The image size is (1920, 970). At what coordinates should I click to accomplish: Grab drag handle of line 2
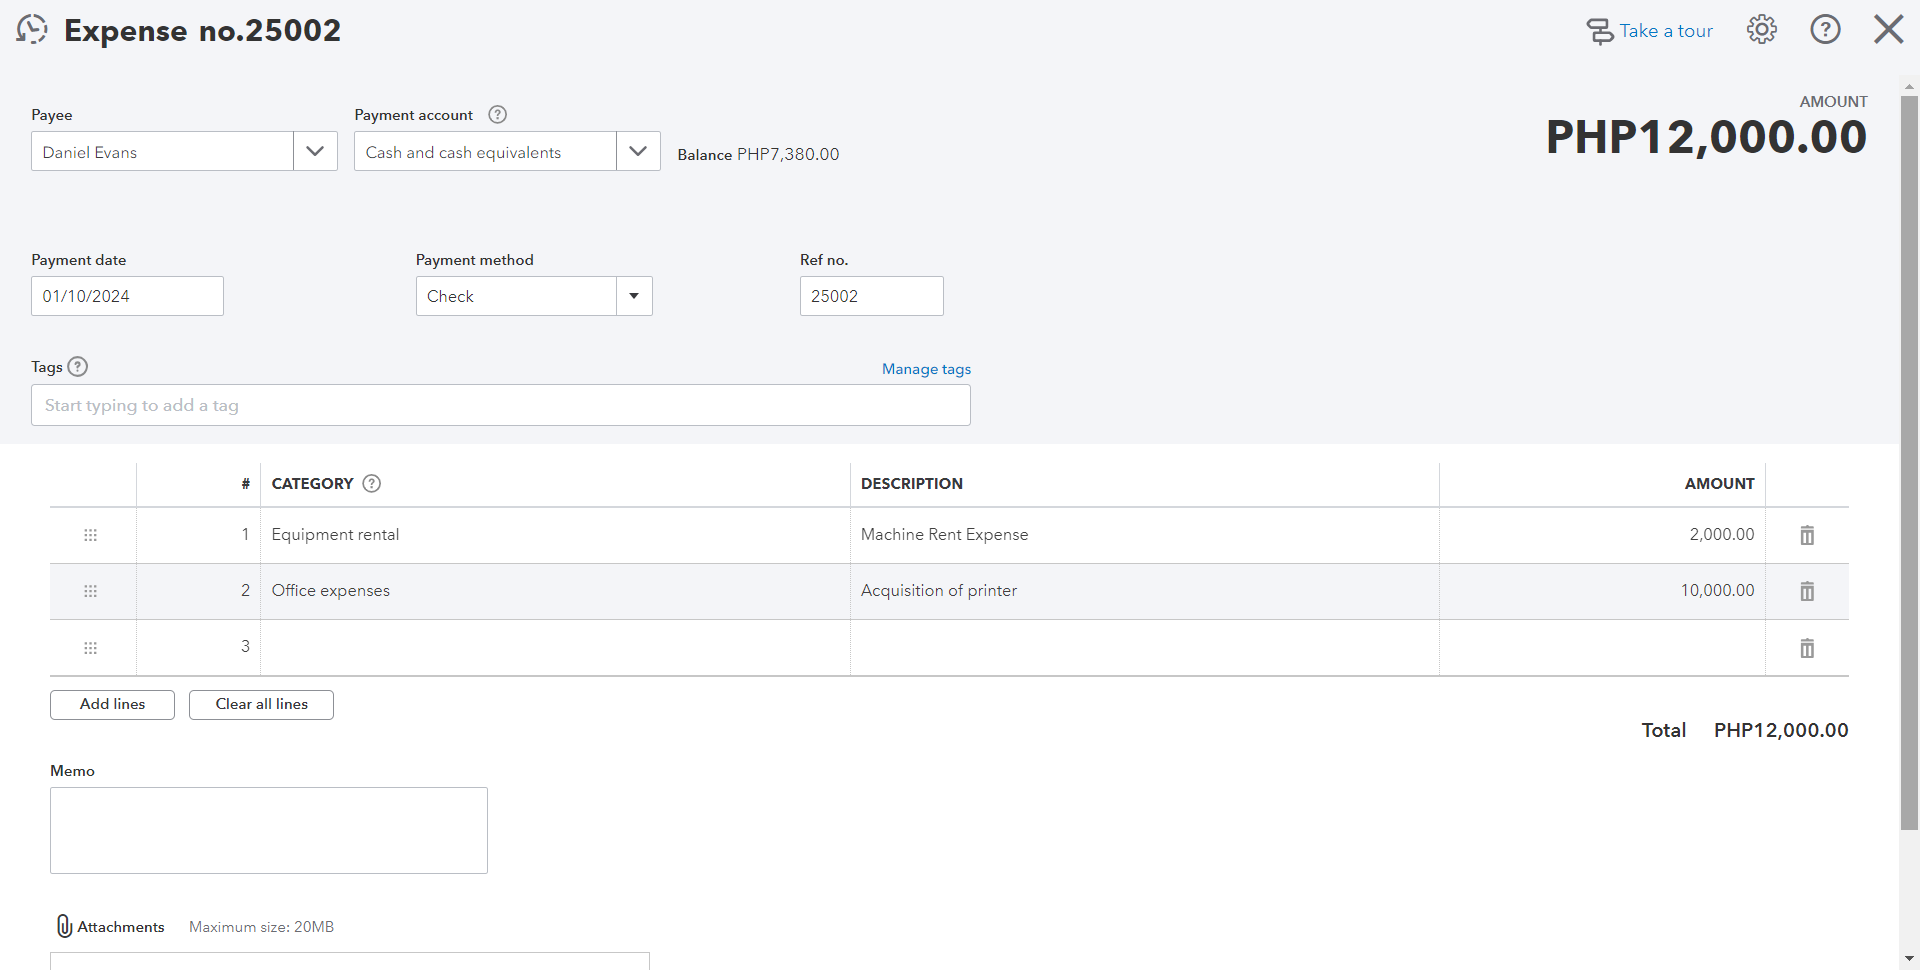pyautogui.click(x=91, y=591)
